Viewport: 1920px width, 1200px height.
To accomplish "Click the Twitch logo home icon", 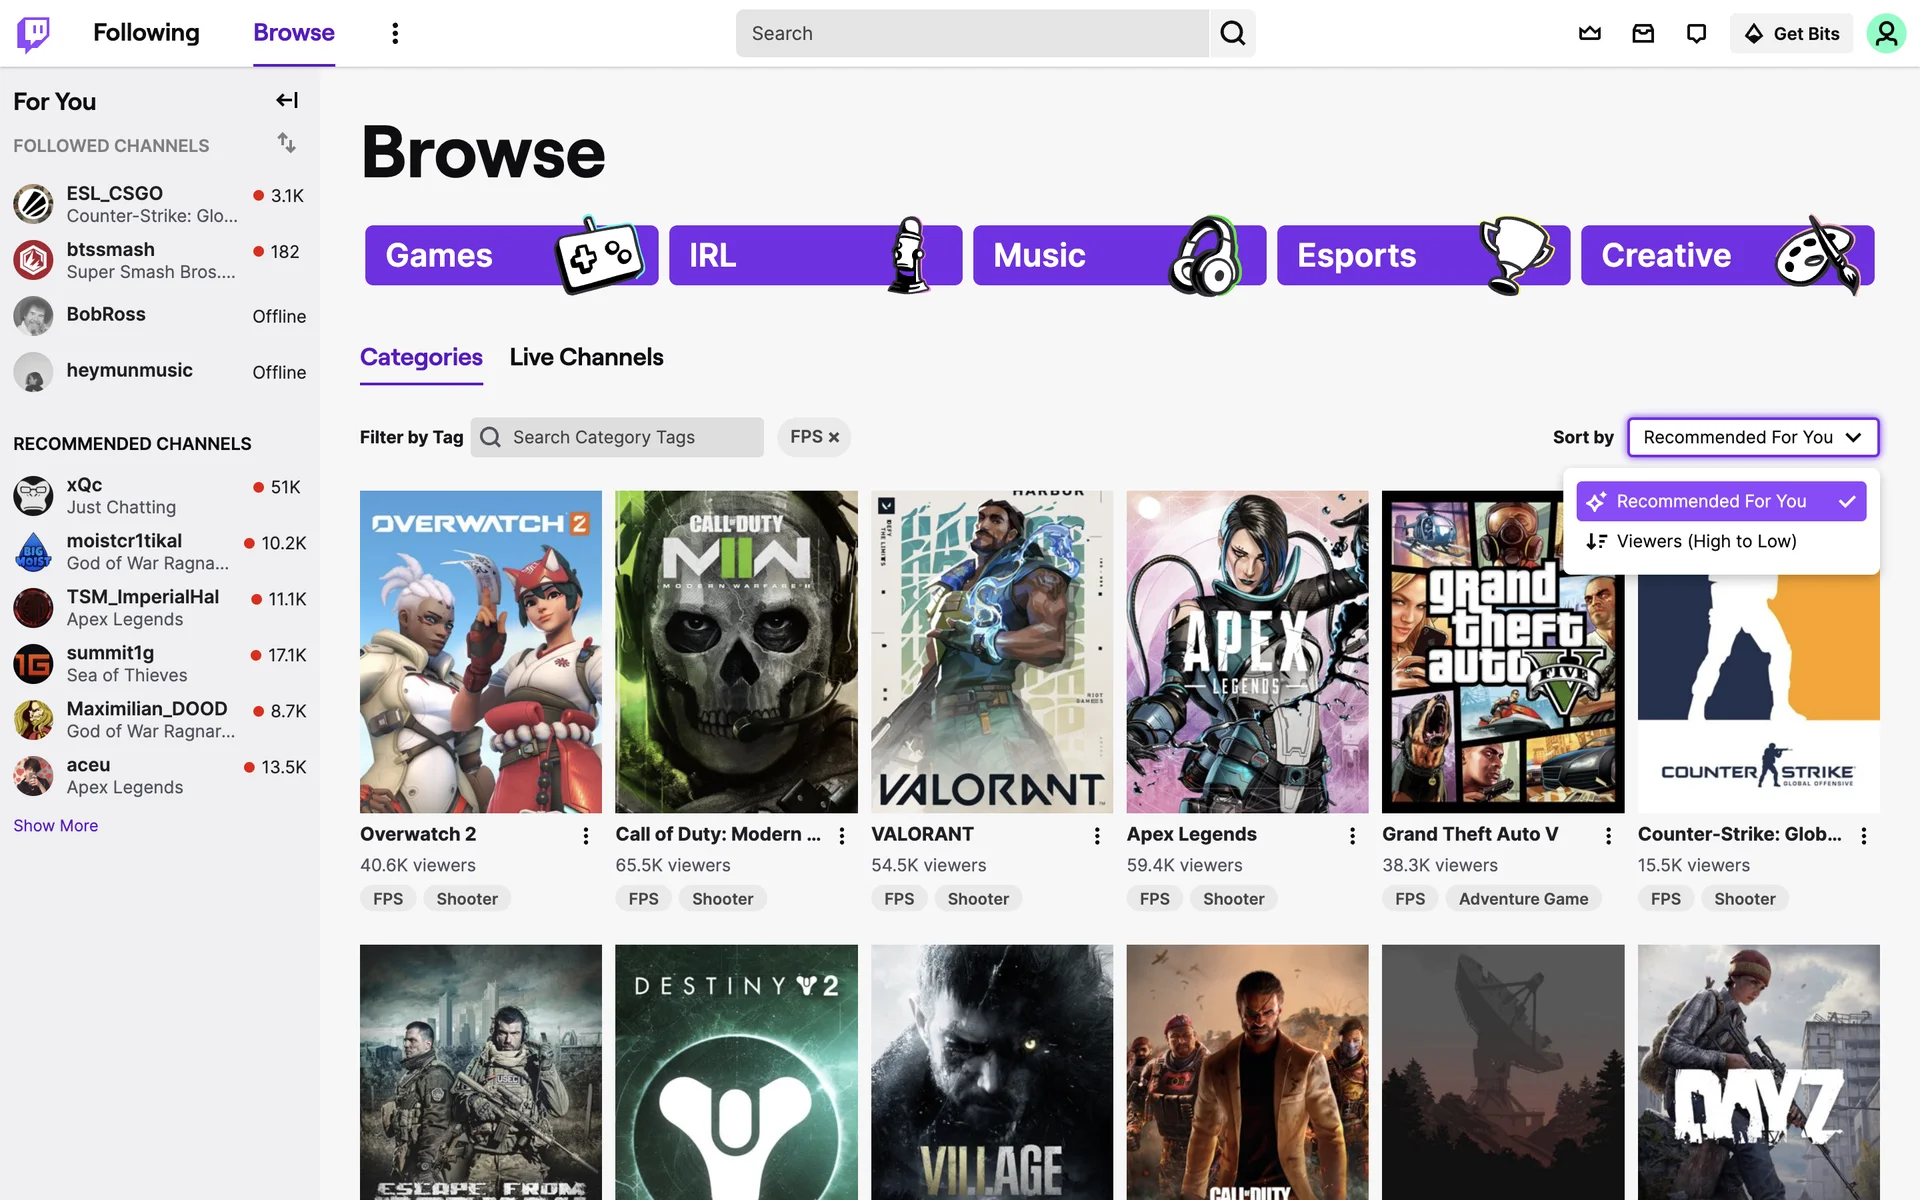I will pos(33,33).
